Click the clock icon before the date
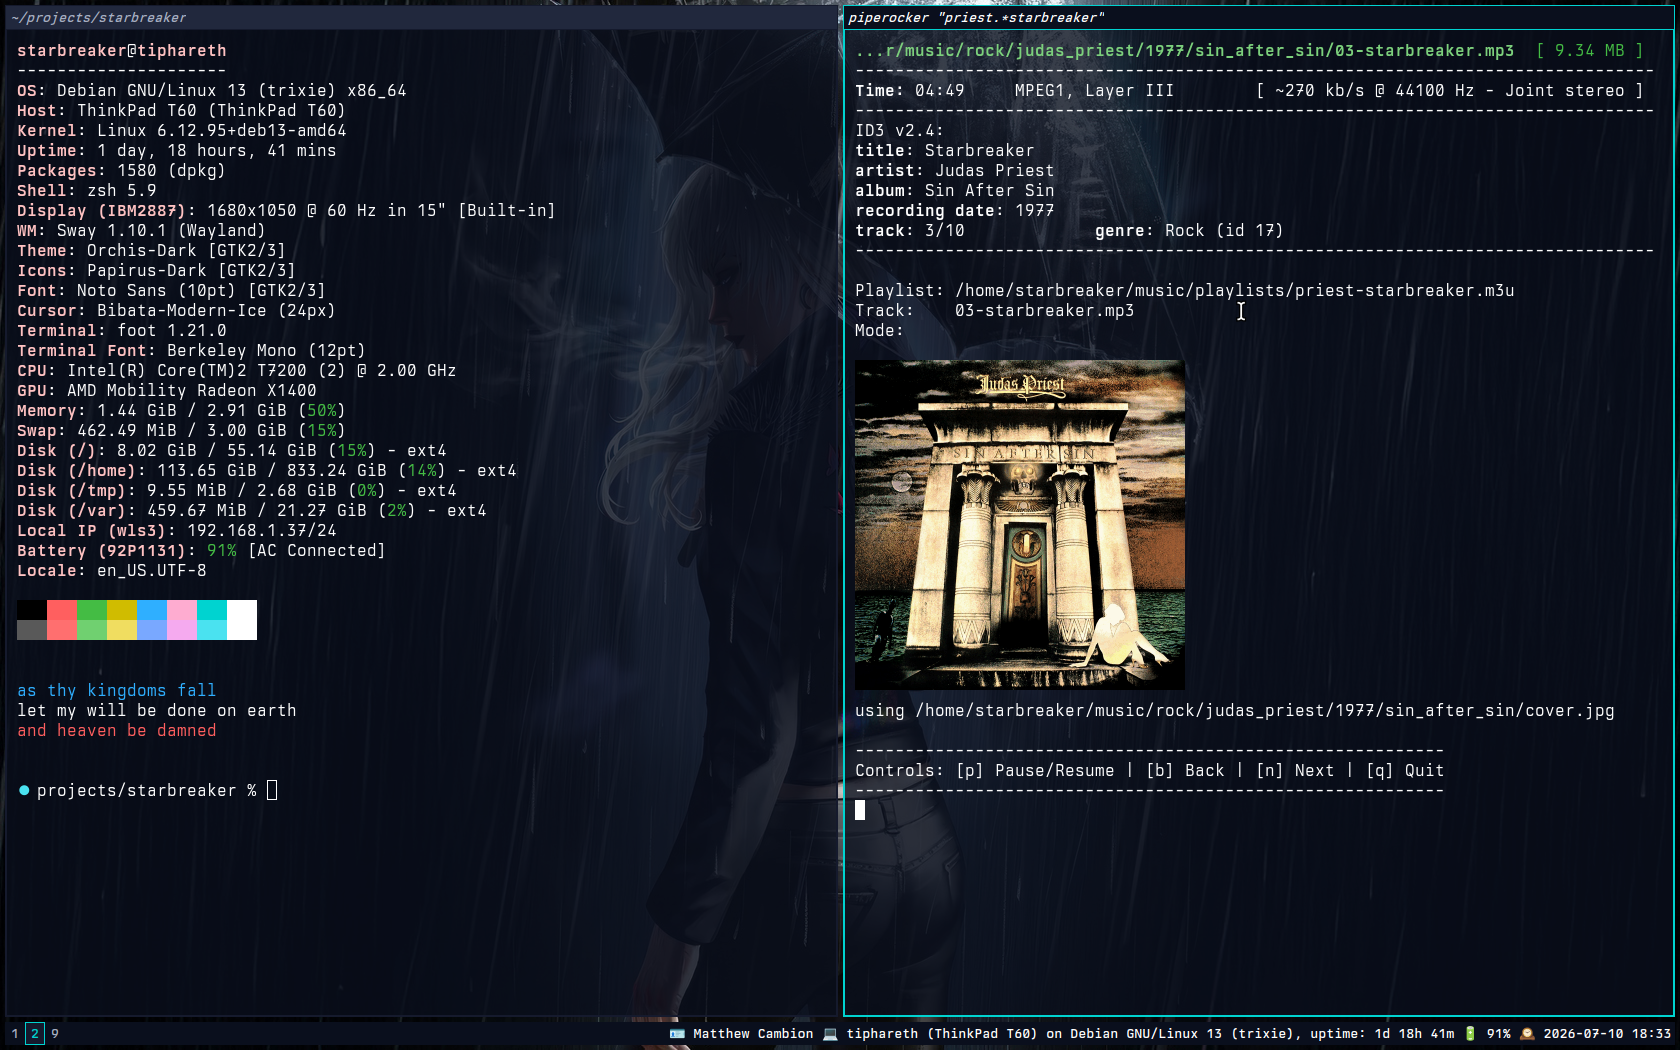The height and width of the screenshot is (1050, 1680). click(x=1527, y=1033)
